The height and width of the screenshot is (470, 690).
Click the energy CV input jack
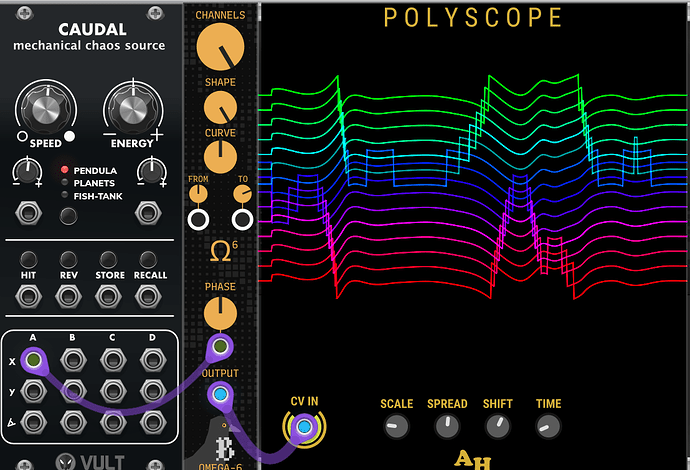pos(148,213)
